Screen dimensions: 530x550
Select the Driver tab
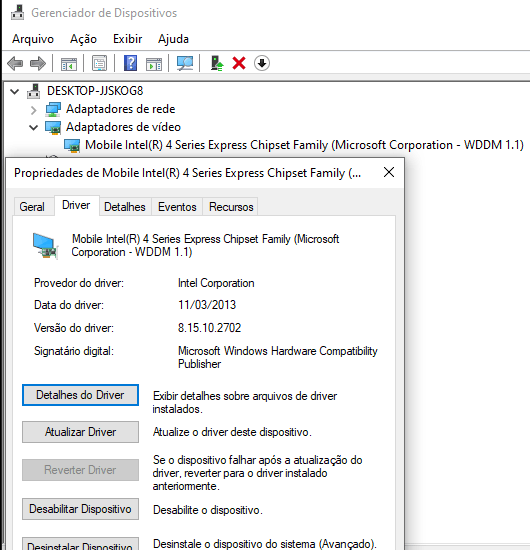(76, 205)
